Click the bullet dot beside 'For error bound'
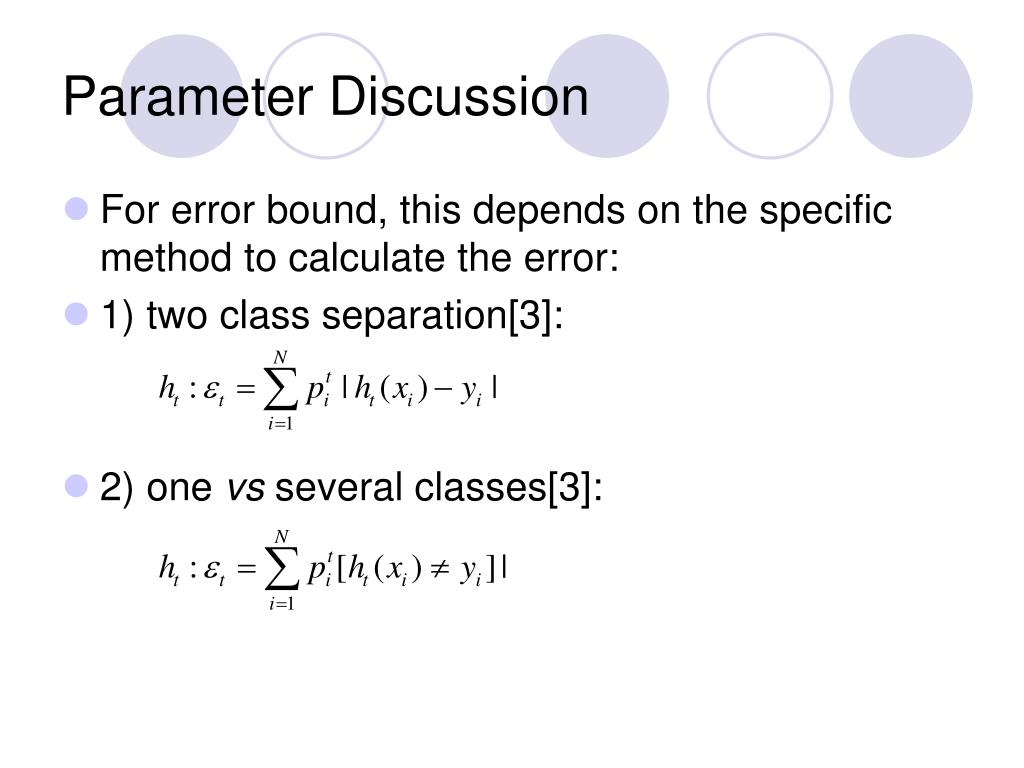 click(x=76, y=209)
